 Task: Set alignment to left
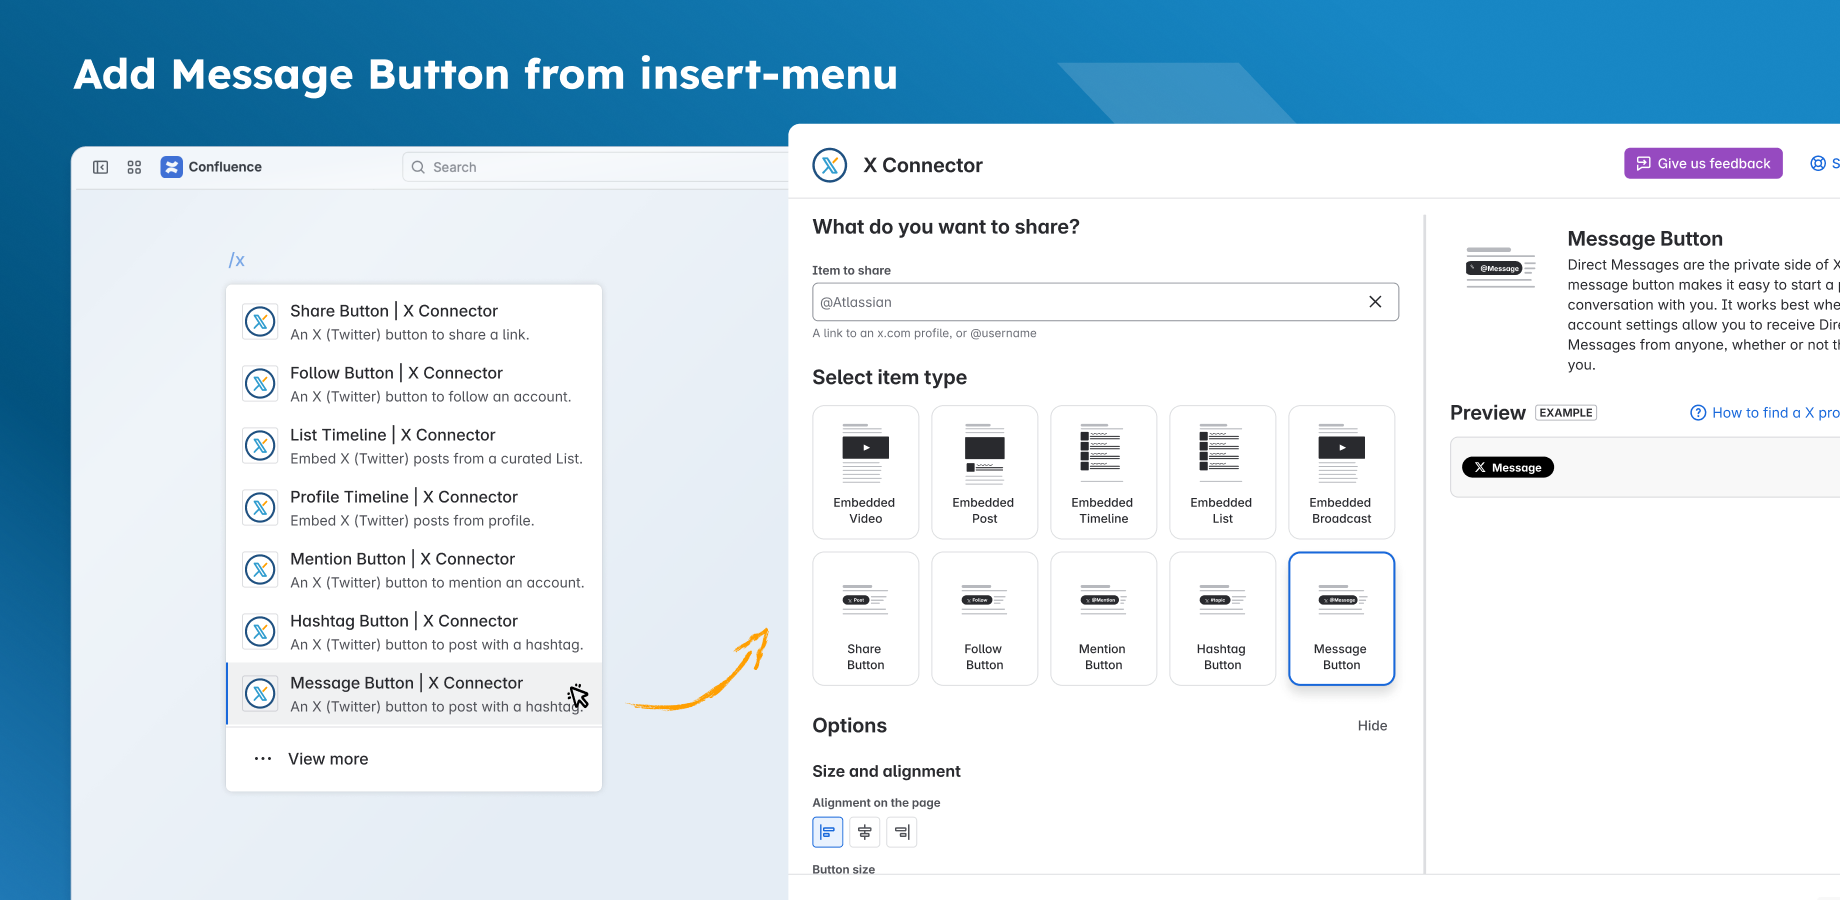pos(828,832)
